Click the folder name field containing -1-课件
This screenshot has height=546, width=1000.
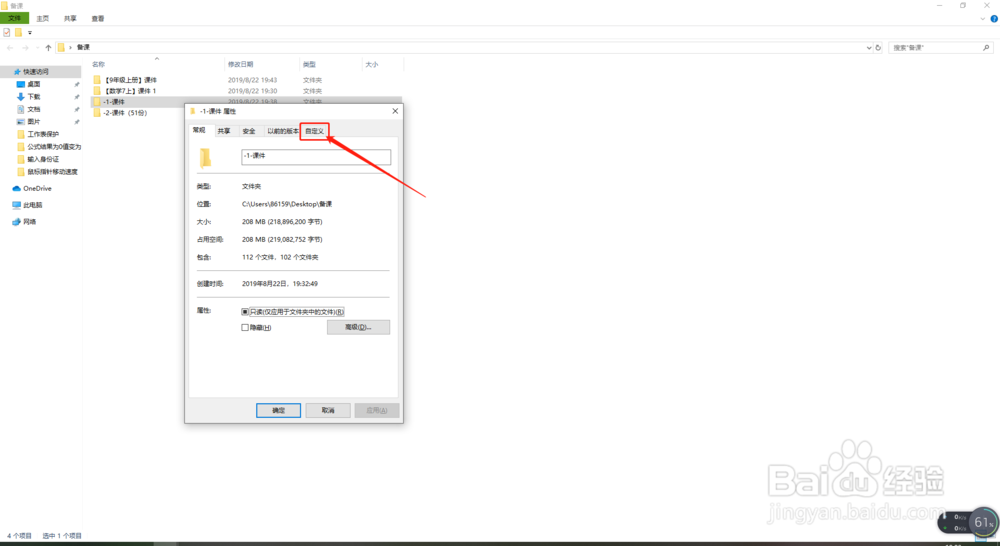pos(316,156)
